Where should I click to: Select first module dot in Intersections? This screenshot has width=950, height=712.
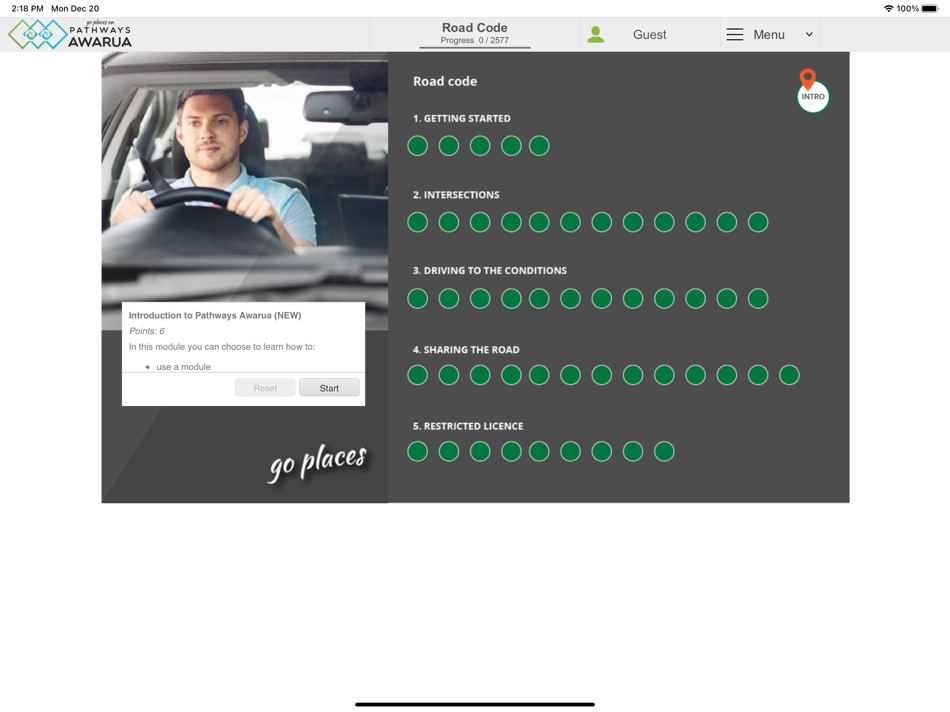(x=417, y=222)
